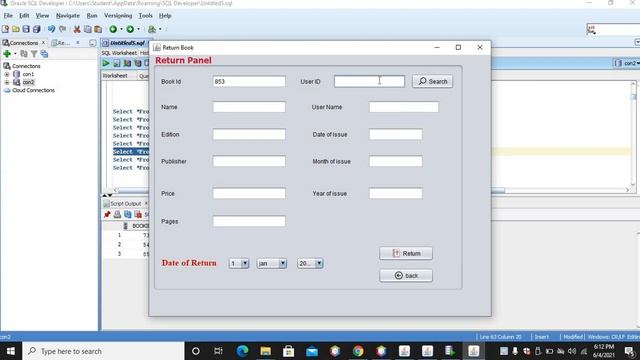Open Google Chrome from the taskbar

click(x=358, y=351)
